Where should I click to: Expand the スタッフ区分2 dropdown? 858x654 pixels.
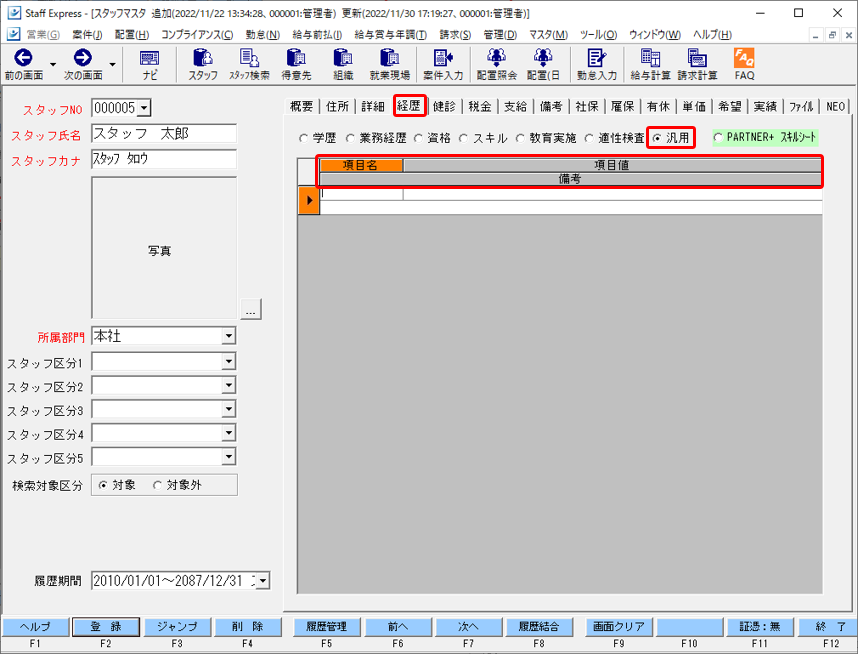(229, 385)
